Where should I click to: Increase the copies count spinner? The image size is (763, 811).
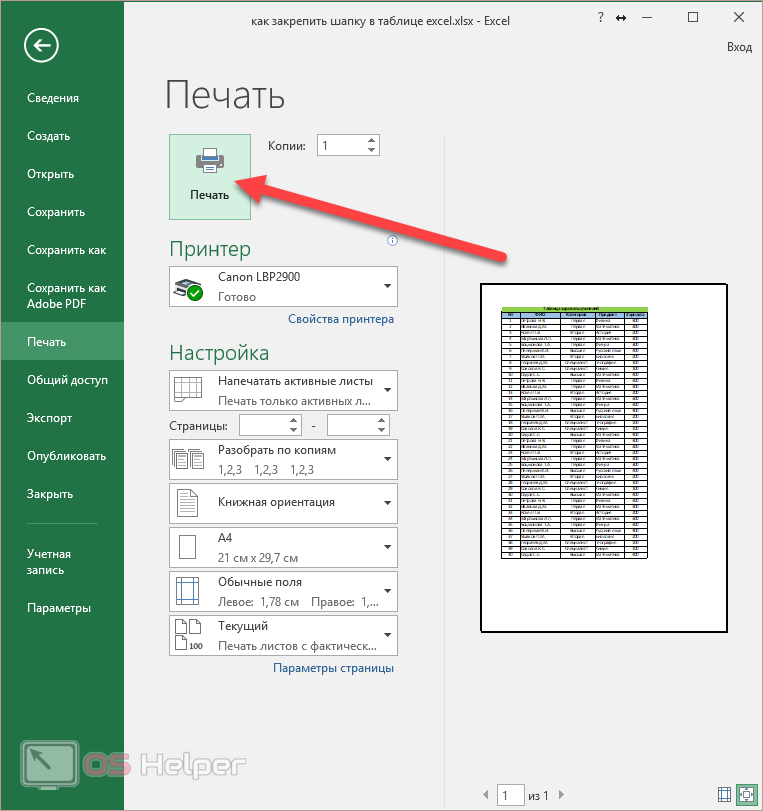tap(371, 140)
